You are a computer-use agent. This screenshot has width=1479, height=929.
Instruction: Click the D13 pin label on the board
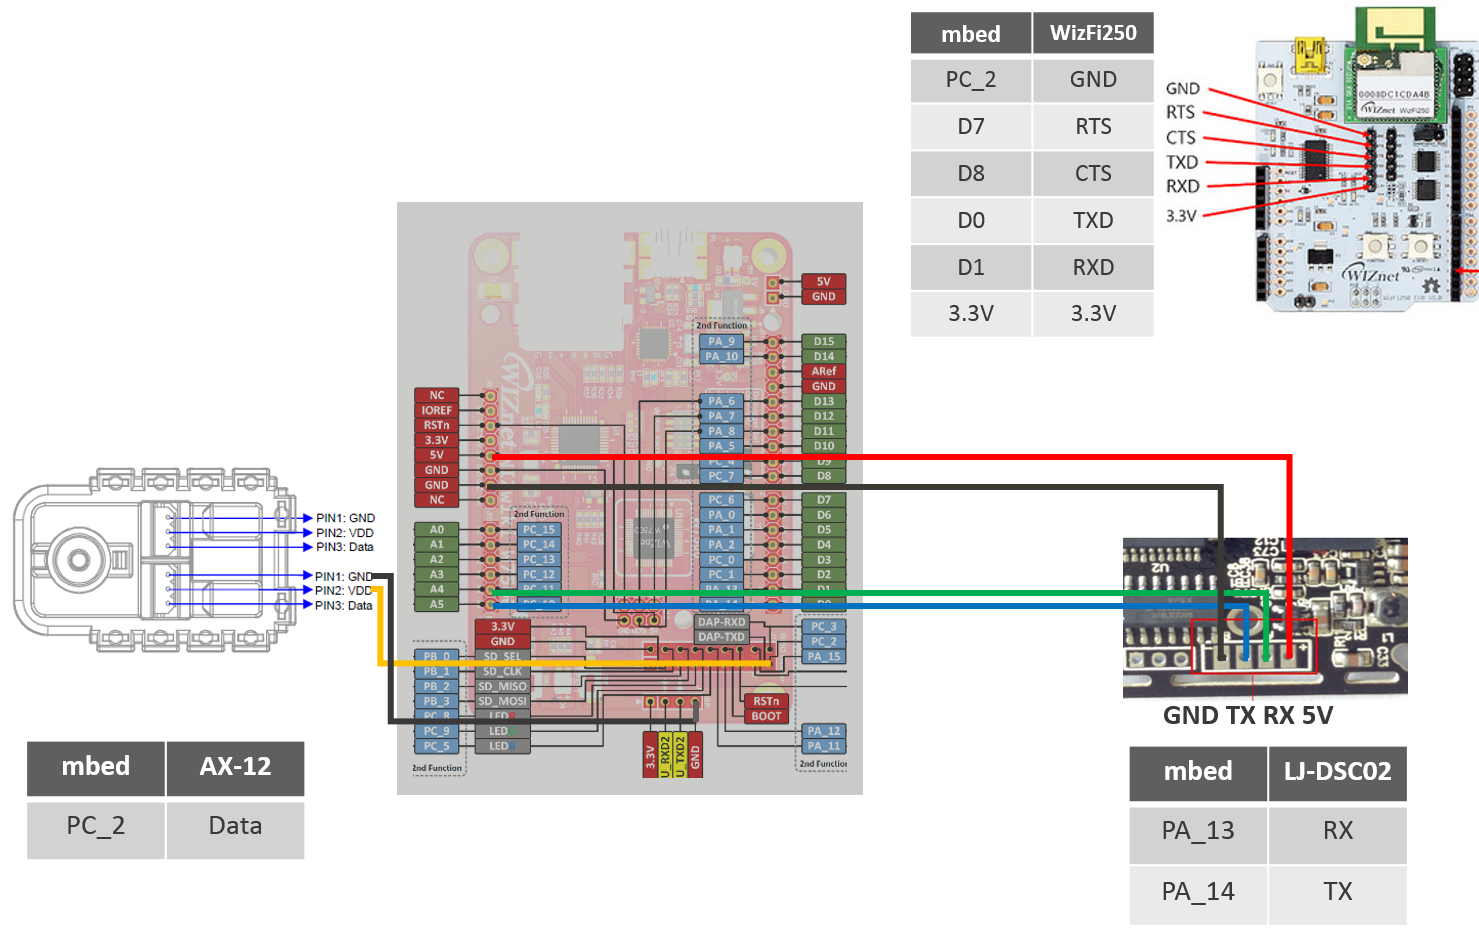click(824, 401)
